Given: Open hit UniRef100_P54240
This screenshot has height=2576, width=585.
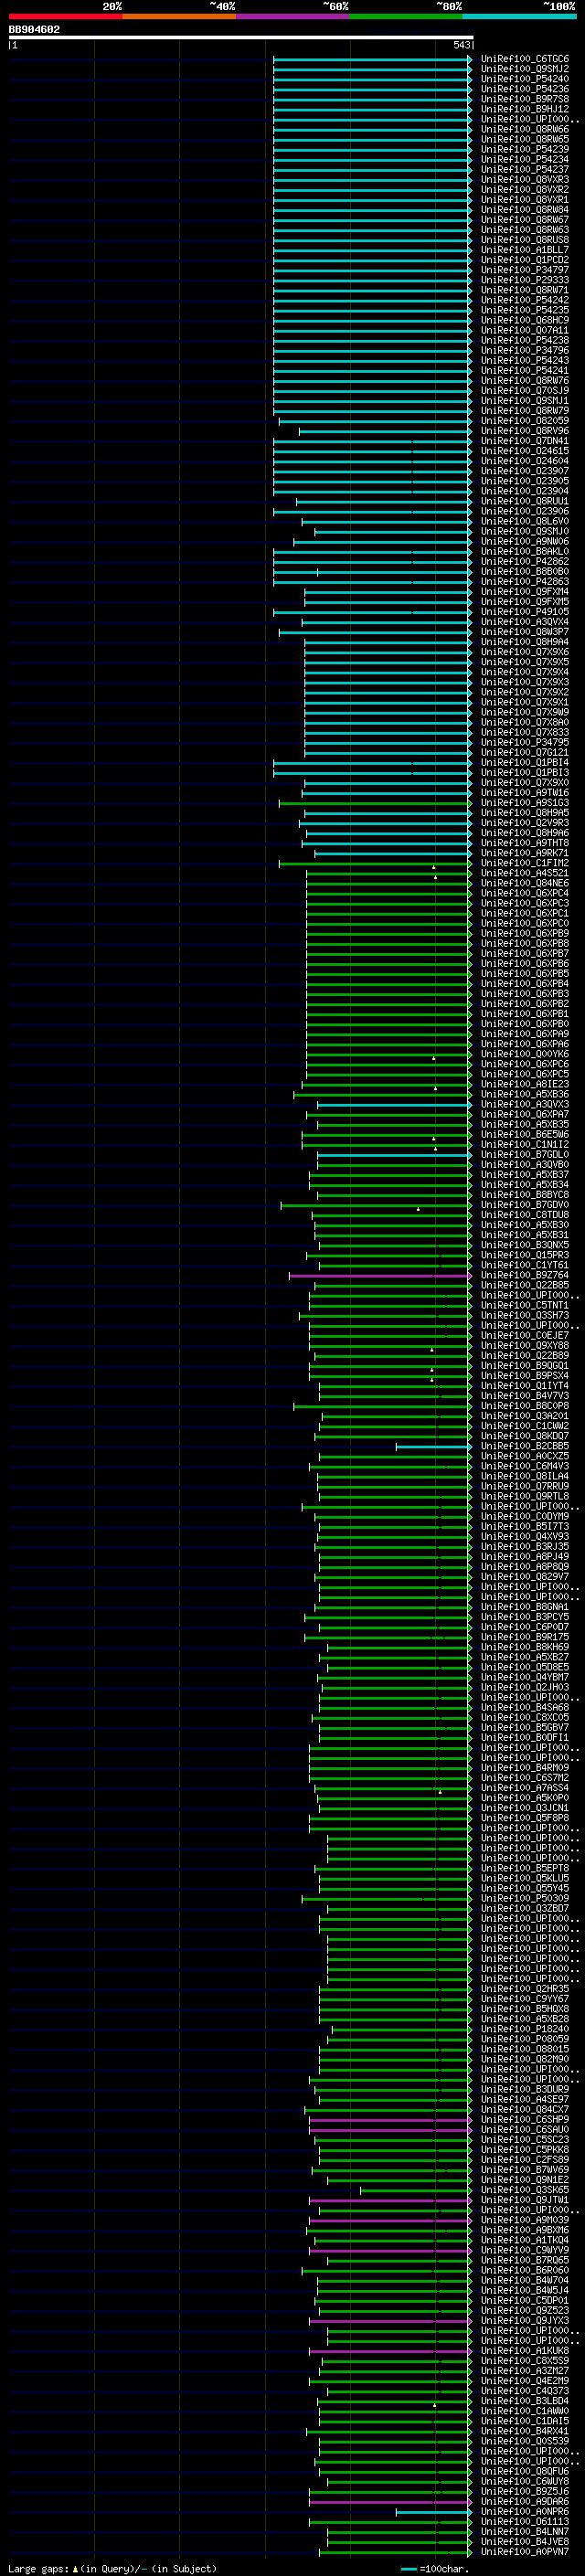Looking at the screenshot, I should click(525, 79).
